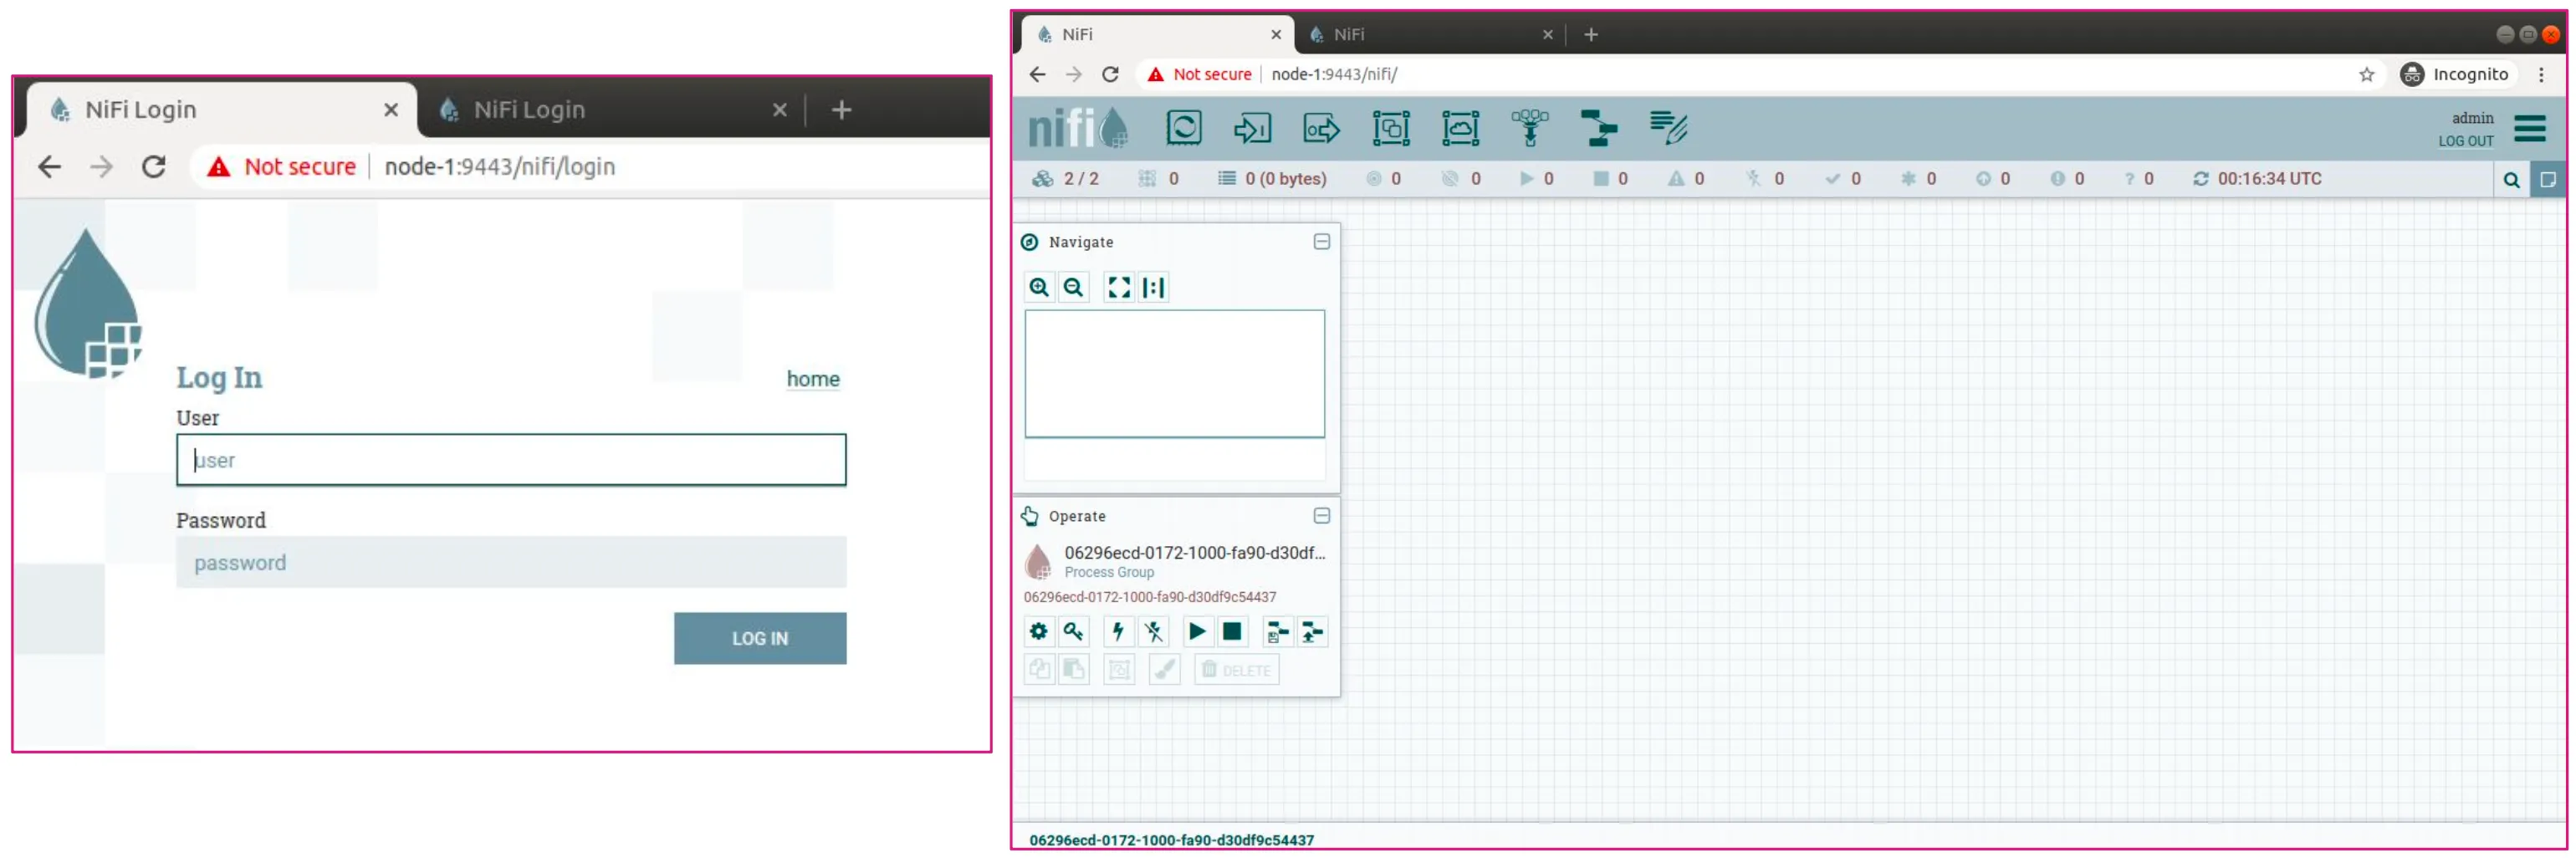Screen dimensions: 2576x858
Task: Open Configuration gear in Operate panel
Action: point(1039,632)
